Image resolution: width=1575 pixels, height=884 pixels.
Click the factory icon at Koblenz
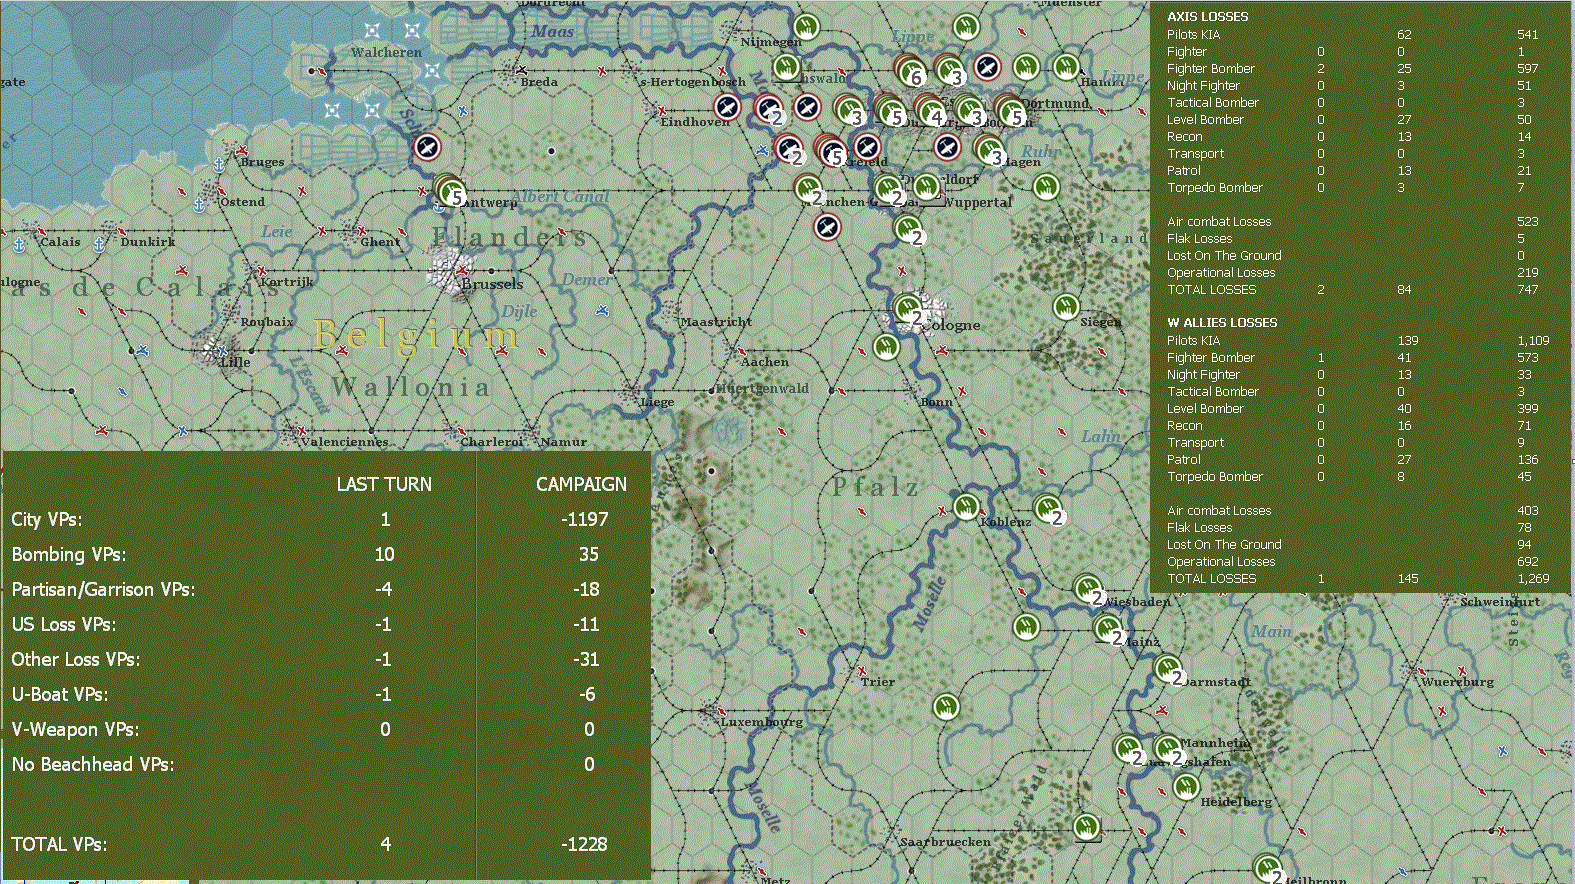(x=966, y=506)
